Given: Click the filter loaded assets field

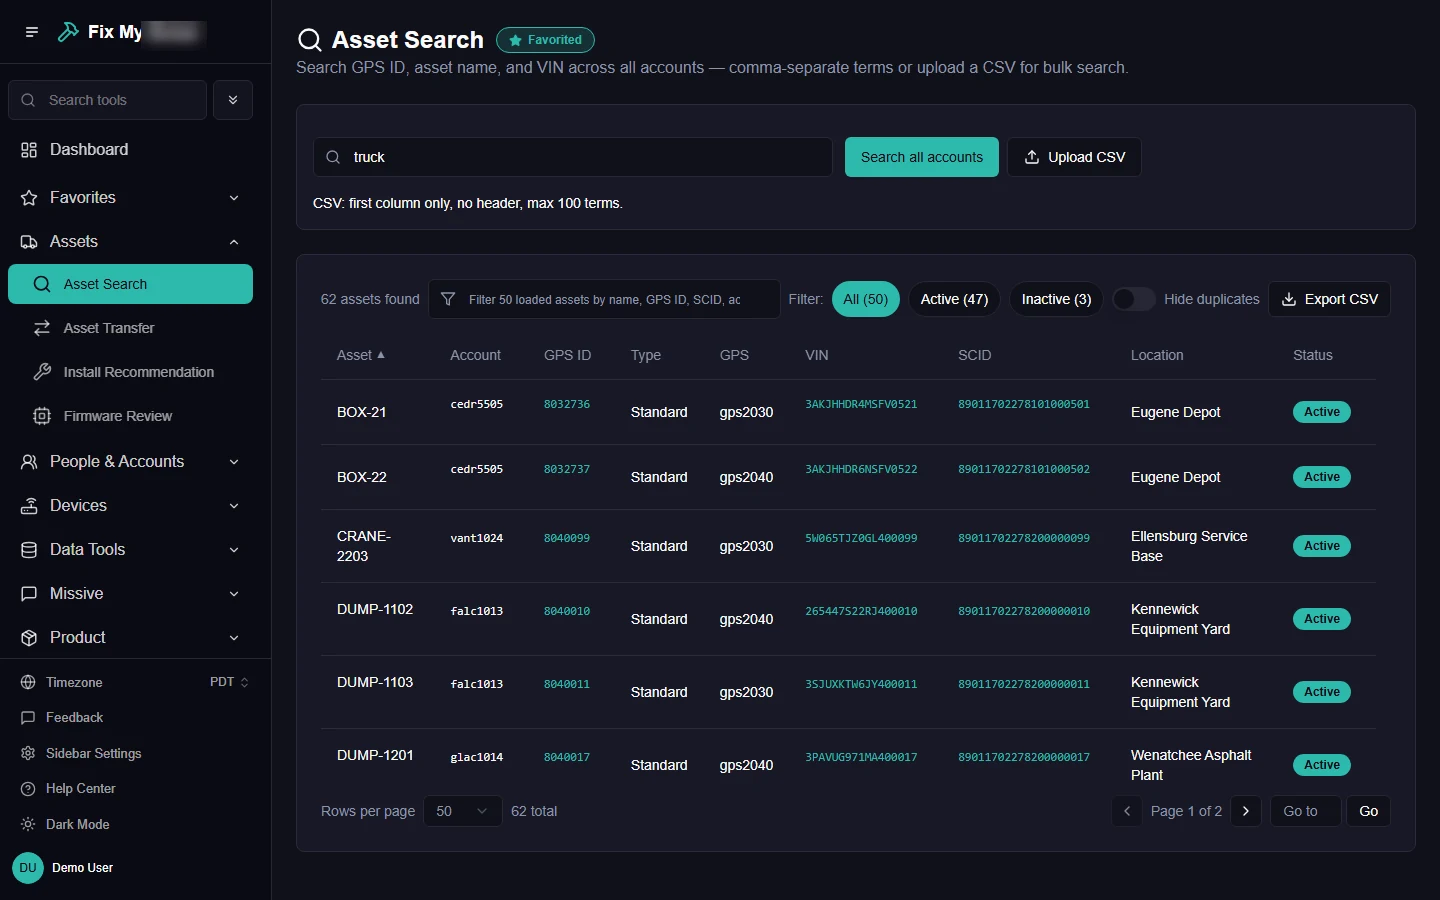Looking at the screenshot, I should pos(604,299).
